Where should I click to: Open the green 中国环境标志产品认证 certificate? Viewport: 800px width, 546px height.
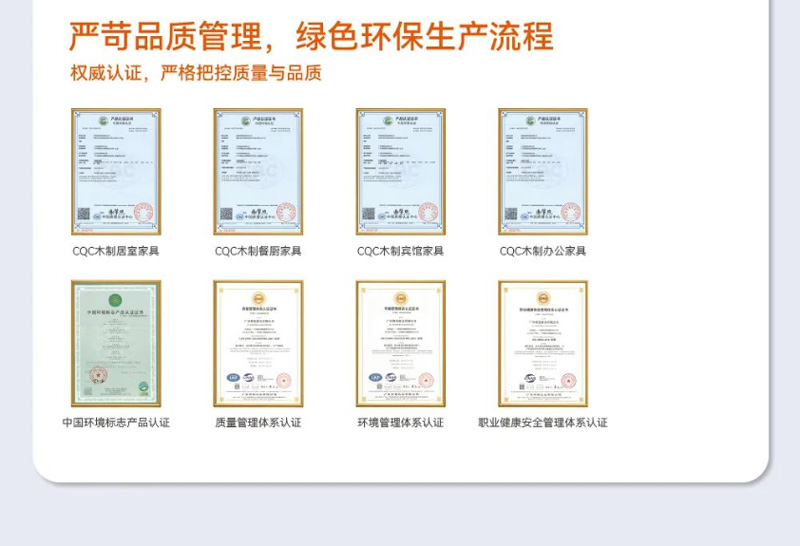click(116, 343)
